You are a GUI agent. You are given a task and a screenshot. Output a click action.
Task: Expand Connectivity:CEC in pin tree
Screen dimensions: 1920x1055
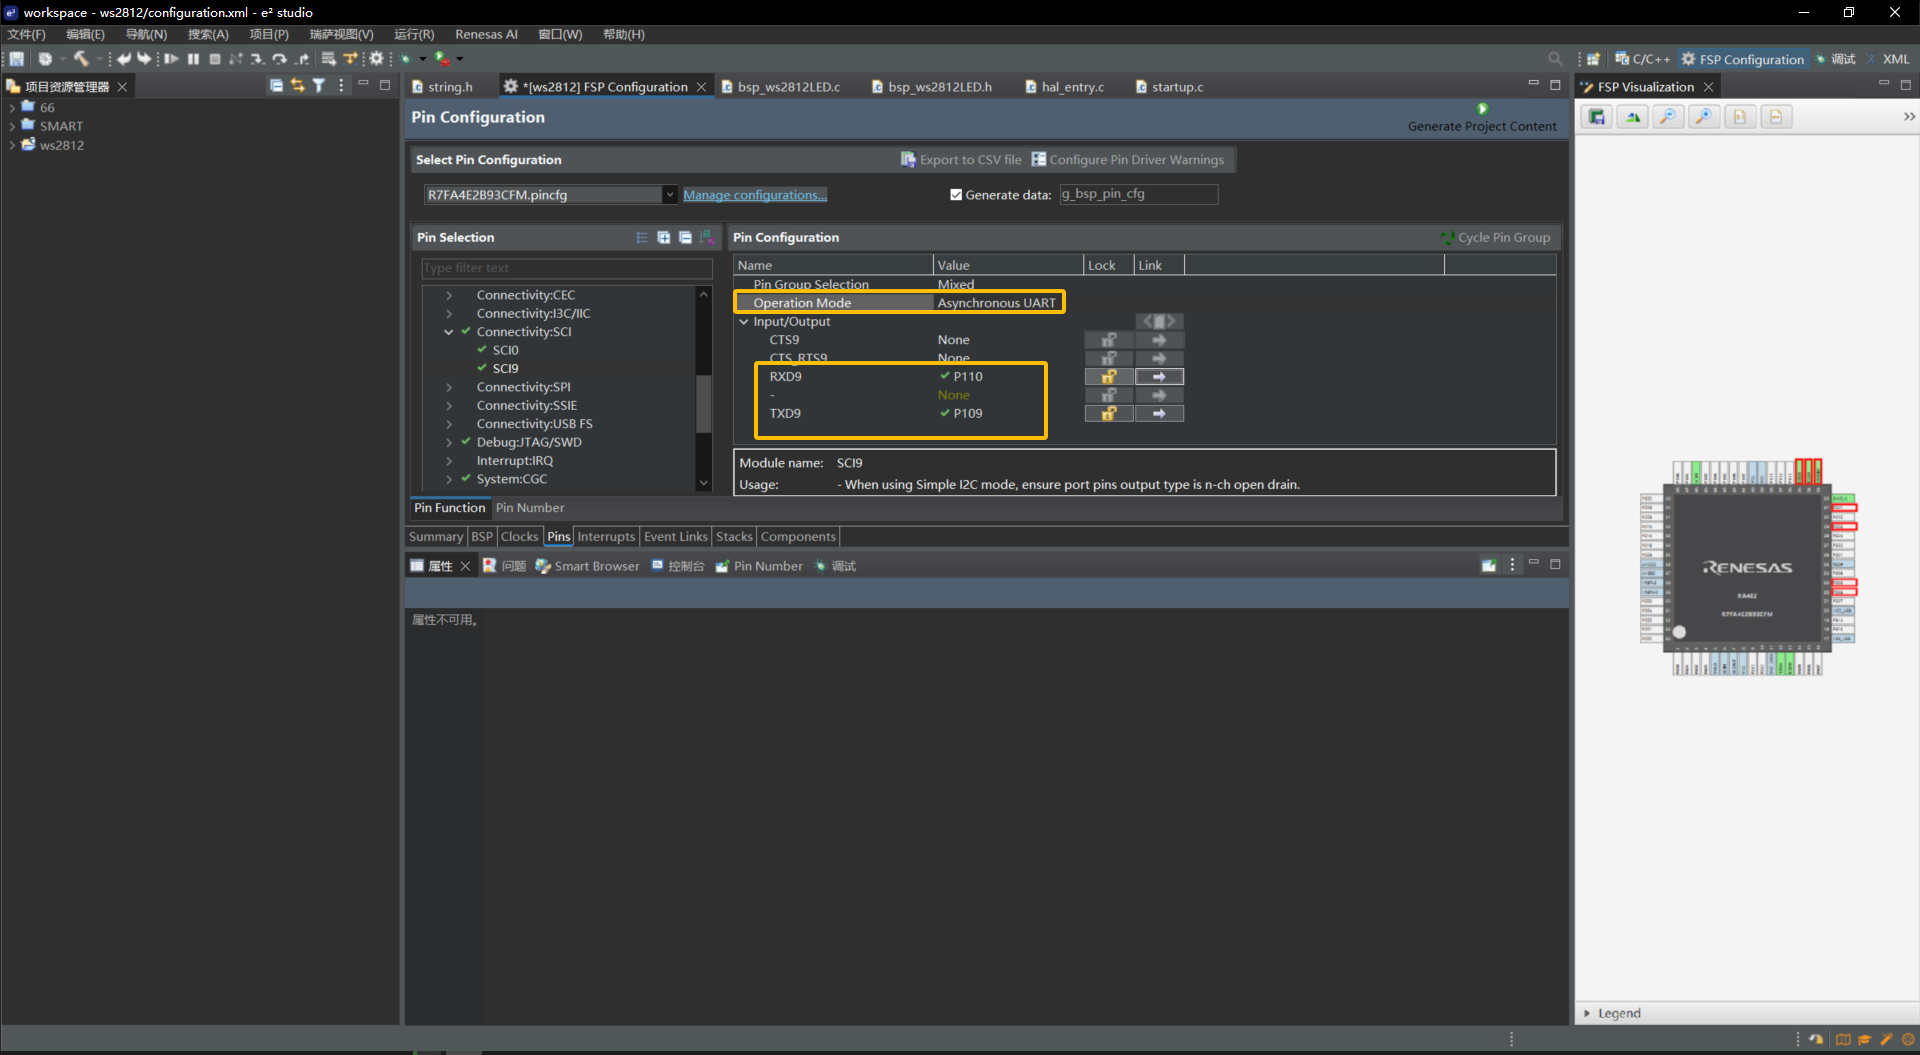[x=449, y=295]
